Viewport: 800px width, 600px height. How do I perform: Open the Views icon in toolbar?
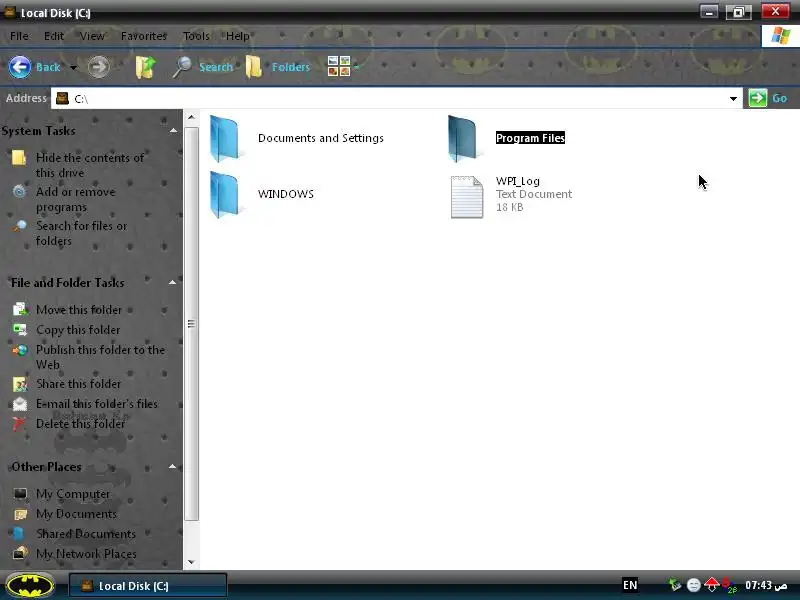[339, 66]
